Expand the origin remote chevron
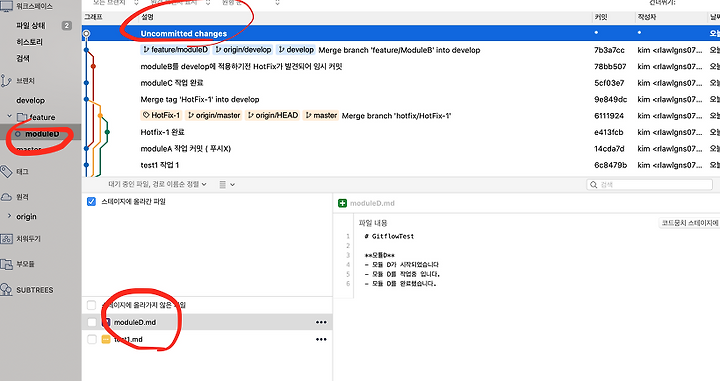The width and height of the screenshot is (720, 381). (x=10, y=216)
